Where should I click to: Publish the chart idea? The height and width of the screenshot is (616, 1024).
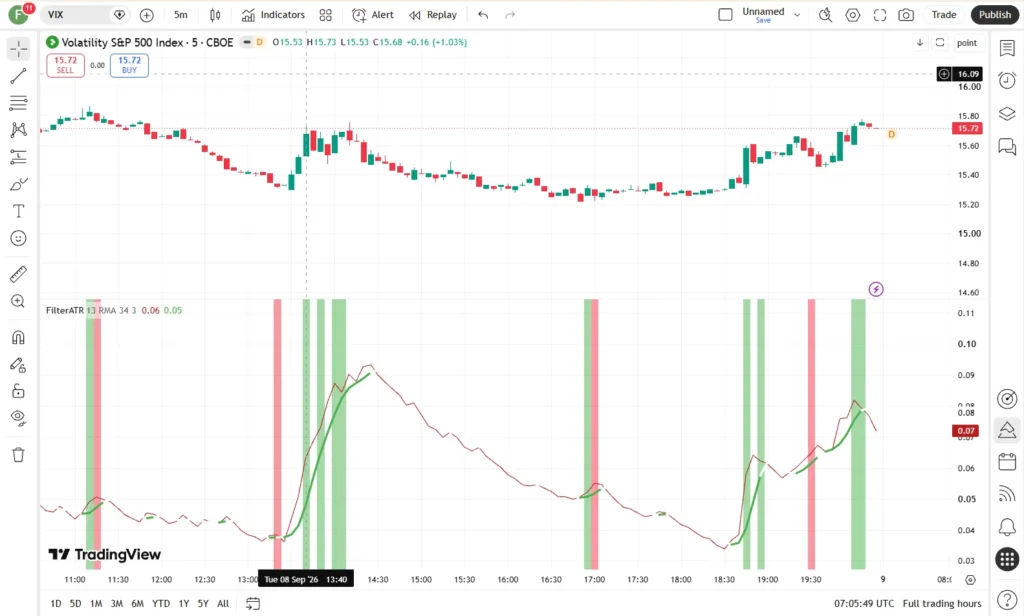(995, 14)
